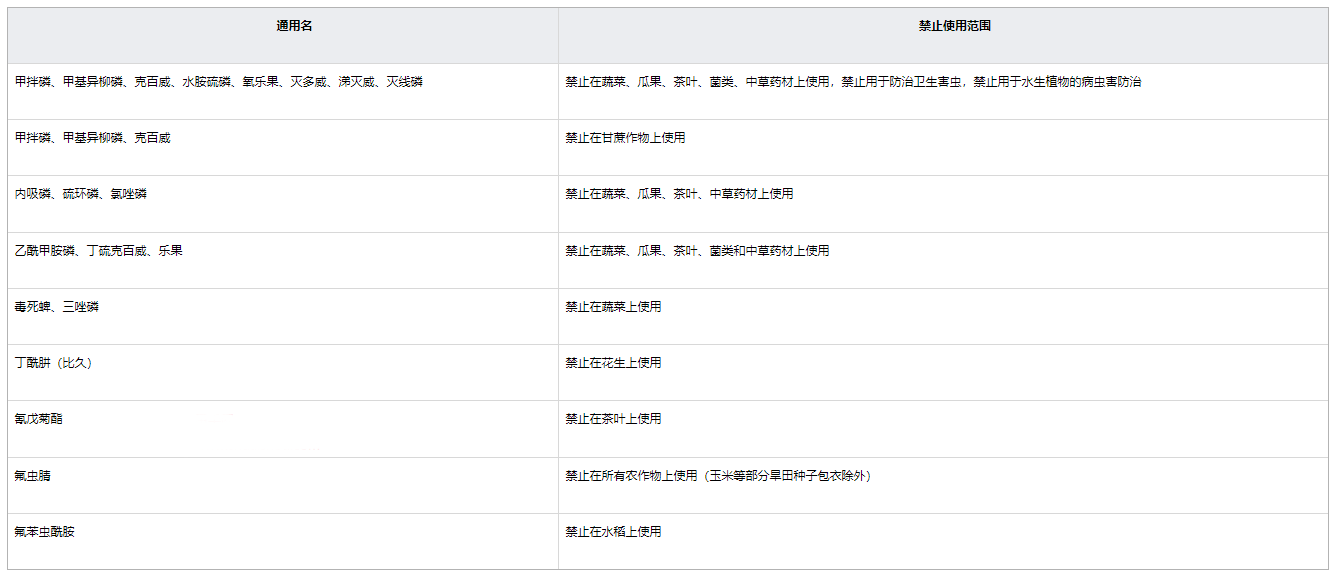Select the 毒死蜱、三唑磷 cell
The width and height of the screenshot is (1338, 576).
click(x=57, y=307)
